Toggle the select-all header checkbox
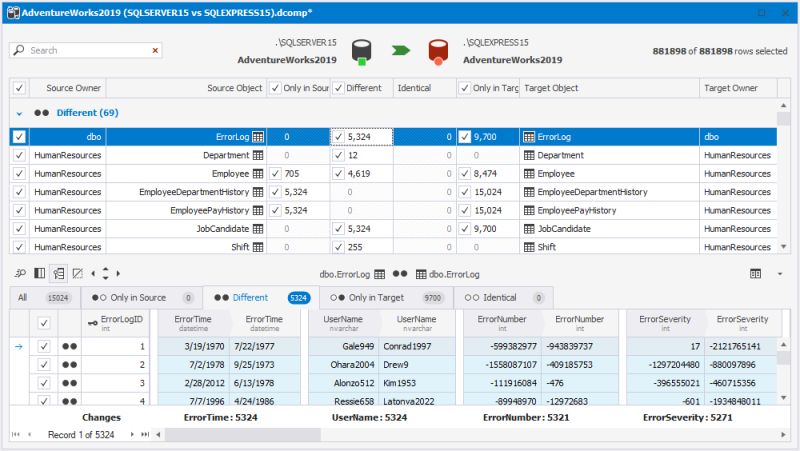This screenshot has width=800, height=451. pyautogui.click(x=19, y=88)
